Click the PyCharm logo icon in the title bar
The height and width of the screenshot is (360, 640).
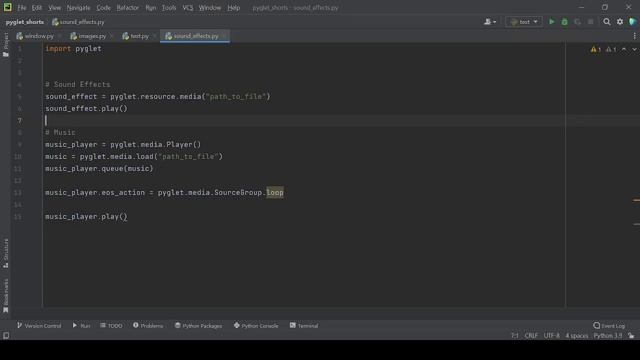coord(7,7)
